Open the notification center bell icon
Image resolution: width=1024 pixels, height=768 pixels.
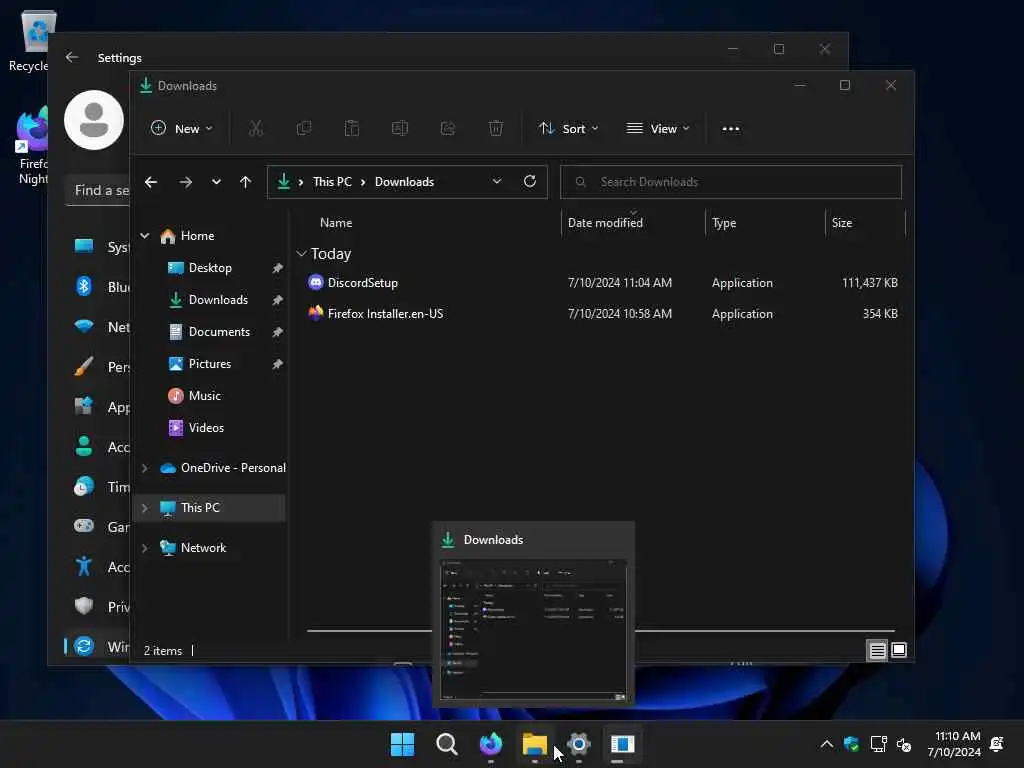tap(997, 744)
